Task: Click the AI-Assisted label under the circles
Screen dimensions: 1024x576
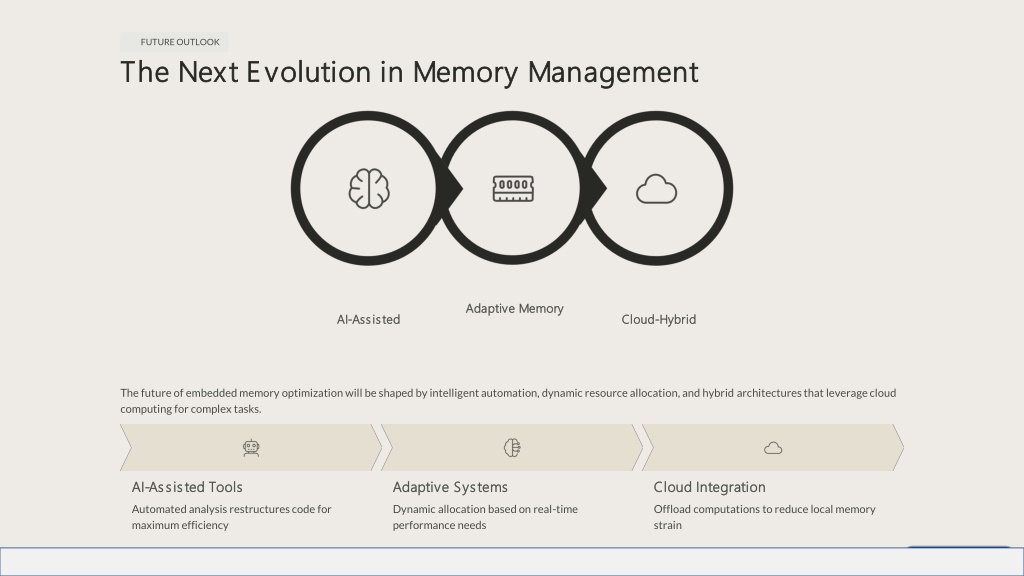Action: 368,319
